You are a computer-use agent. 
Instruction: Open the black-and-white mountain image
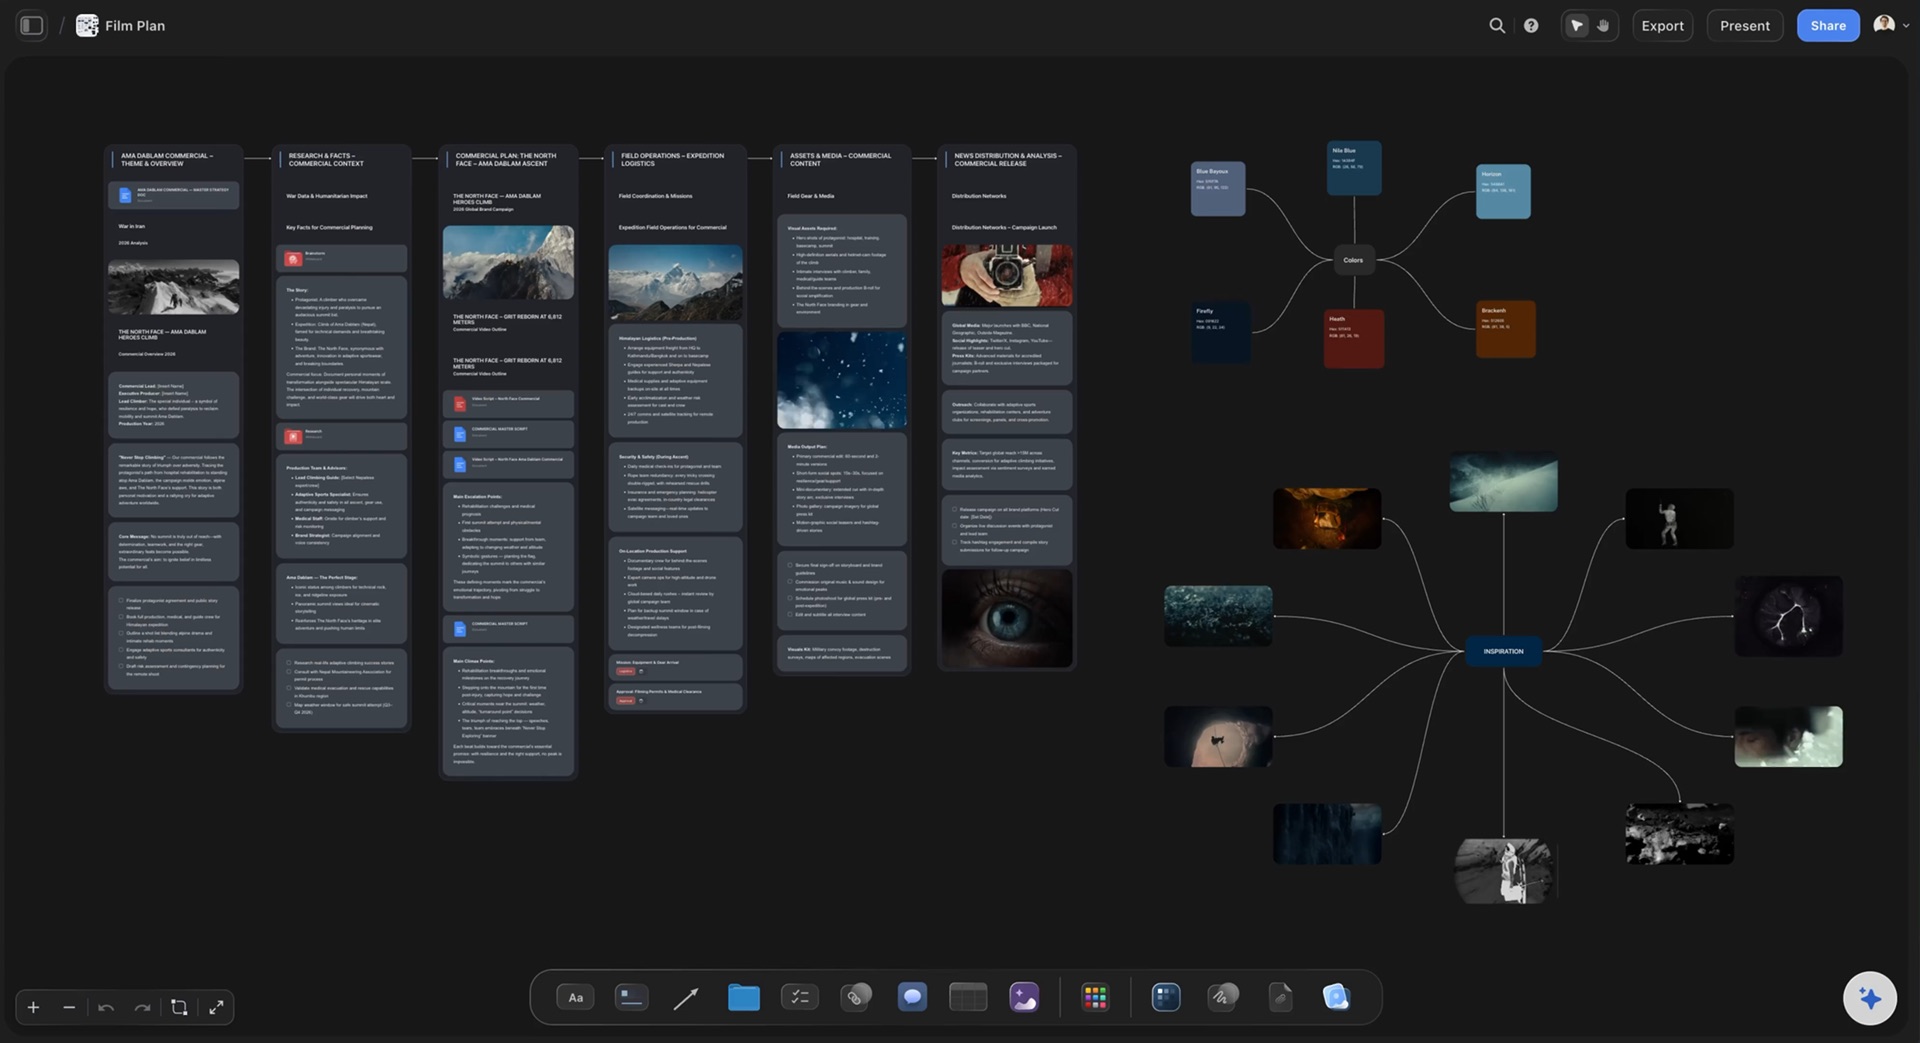[173, 287]
